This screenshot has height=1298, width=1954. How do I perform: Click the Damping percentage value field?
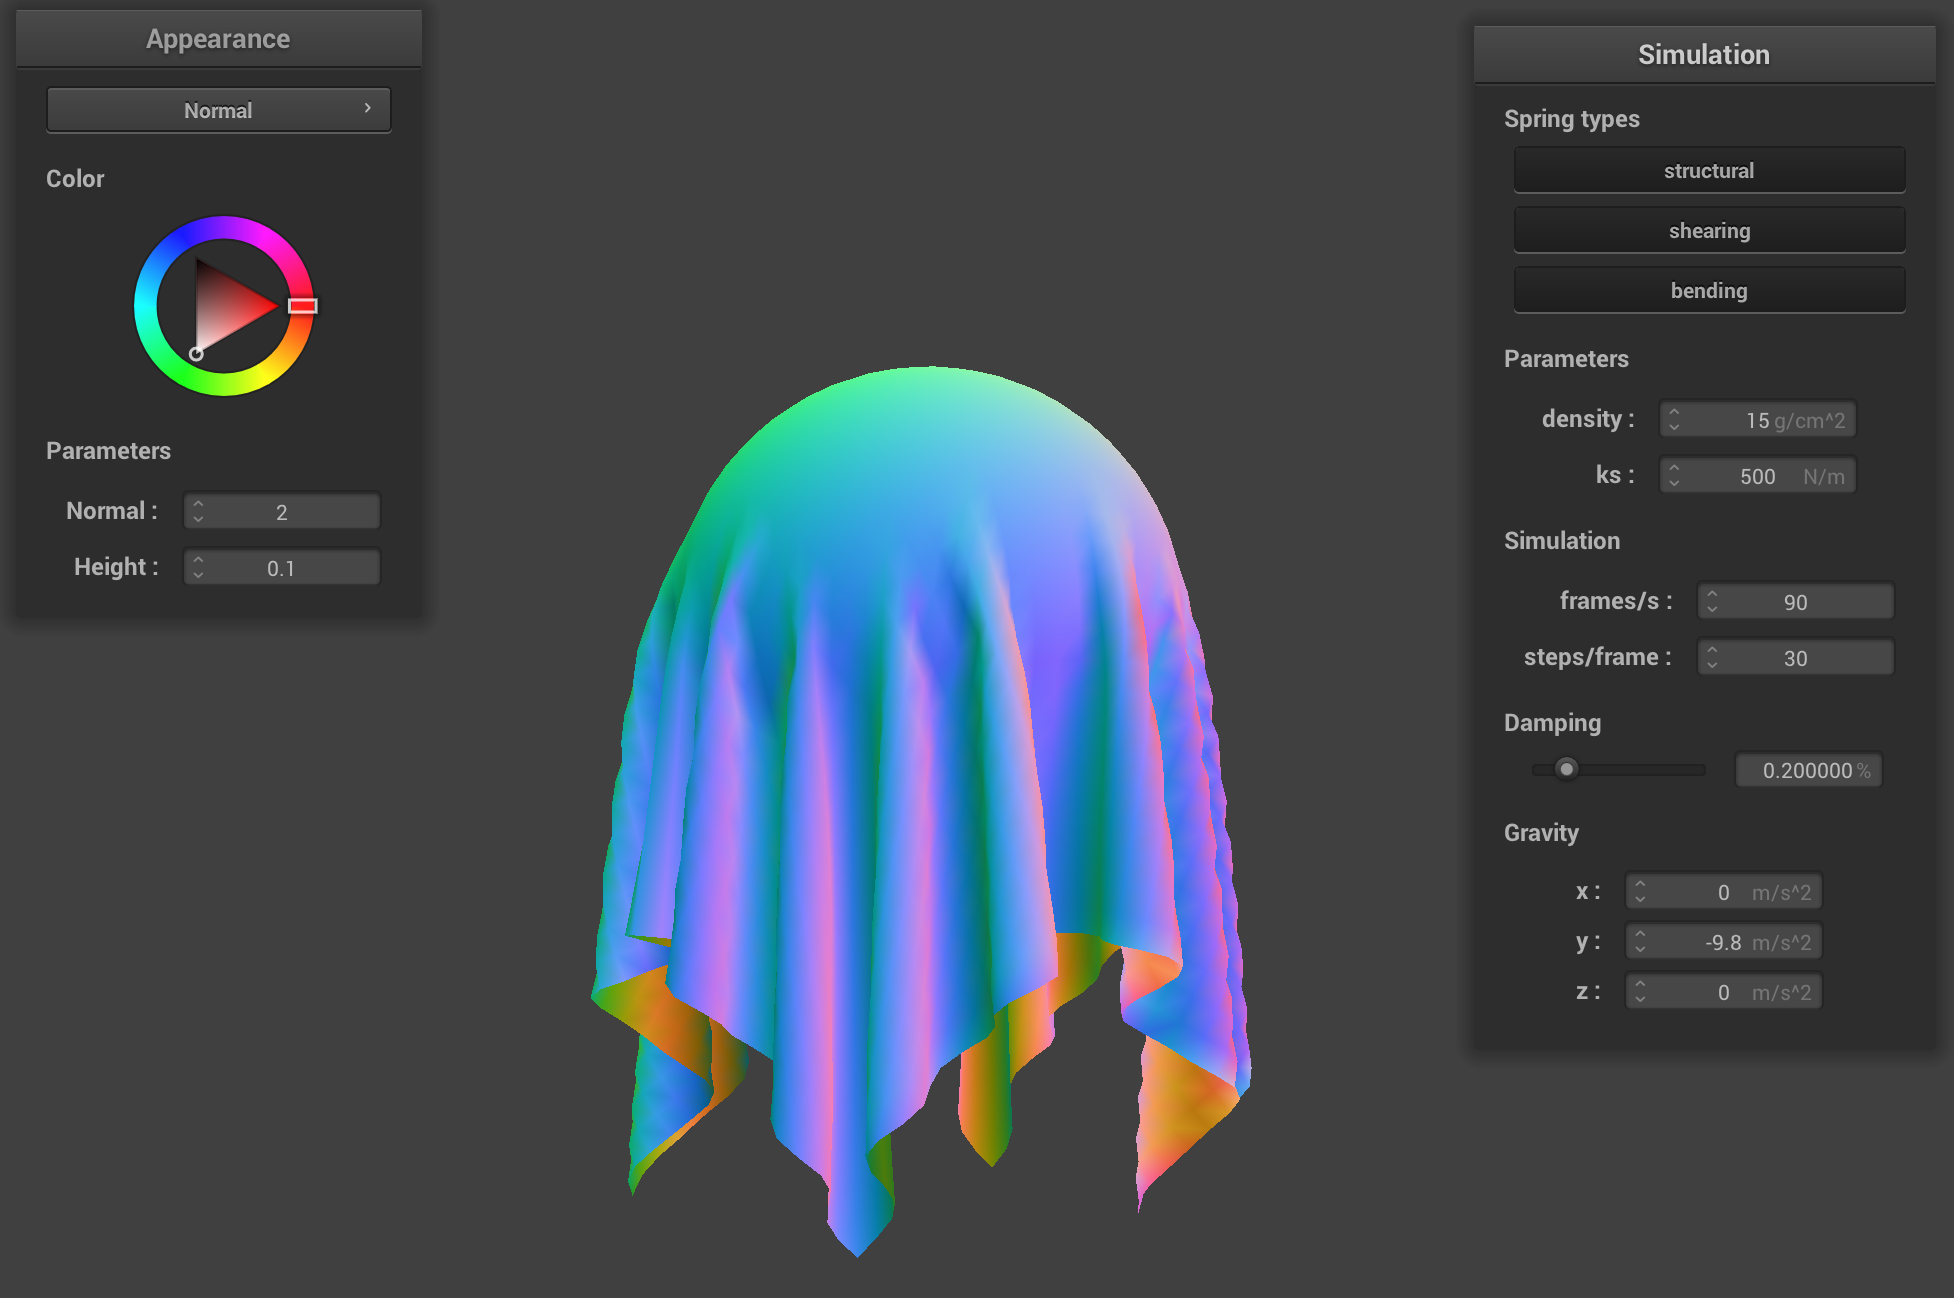click(x=1809, y=770)
